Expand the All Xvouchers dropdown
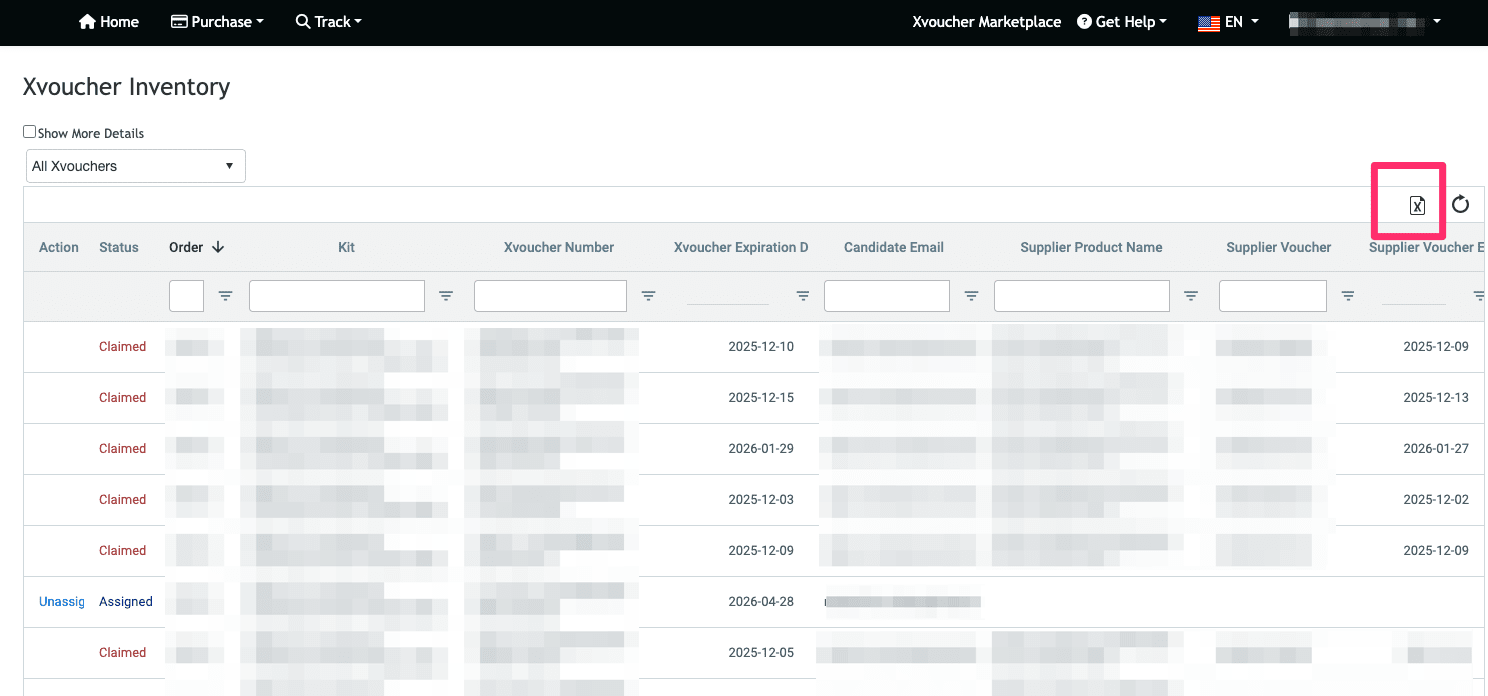Image resolution: width=1488 pixels, height=696 pixels. [x=135, y=166]
